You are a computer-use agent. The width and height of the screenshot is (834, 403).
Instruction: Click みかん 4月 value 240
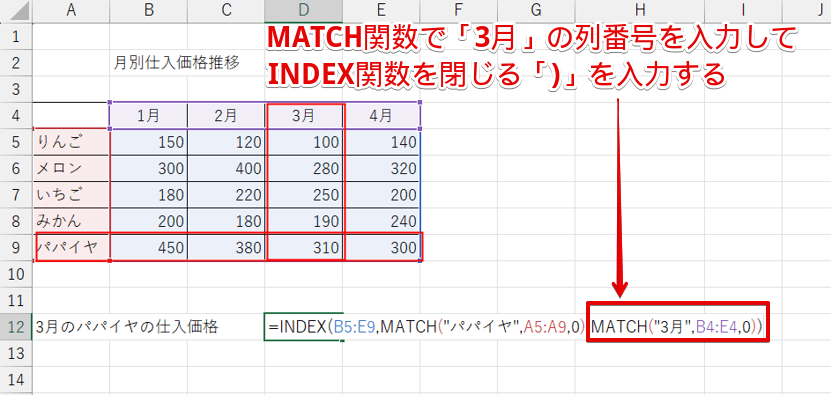pyautogui.click(x=381, y=221)
